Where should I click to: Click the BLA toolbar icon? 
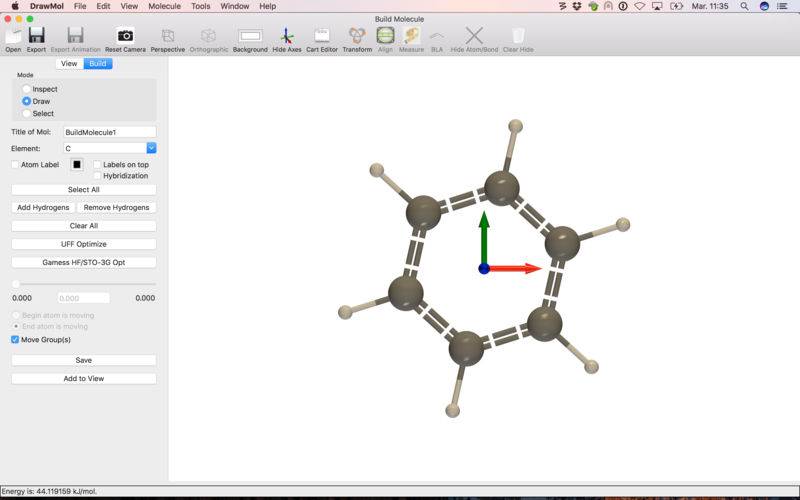437,36
